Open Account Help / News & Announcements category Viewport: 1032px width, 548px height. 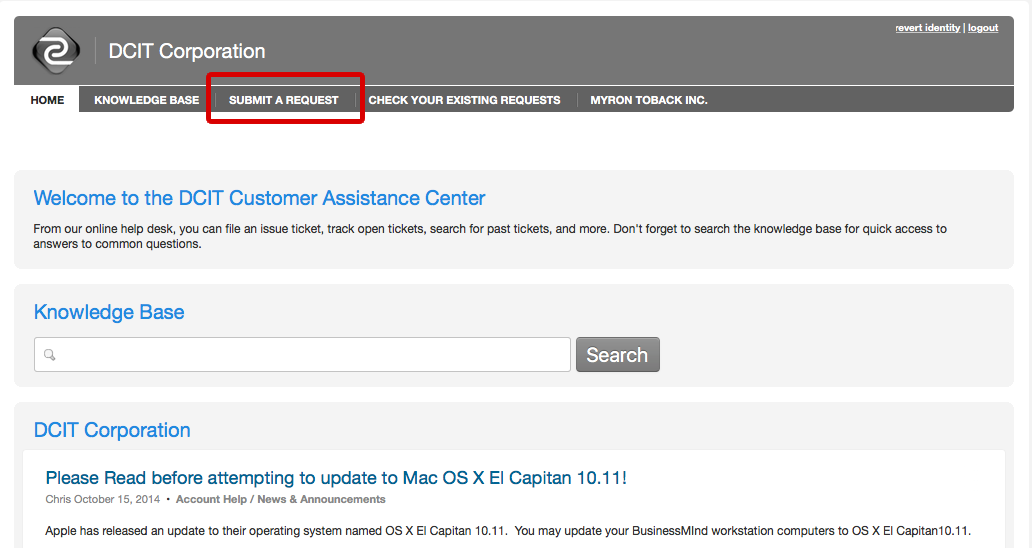pos(280,499)
